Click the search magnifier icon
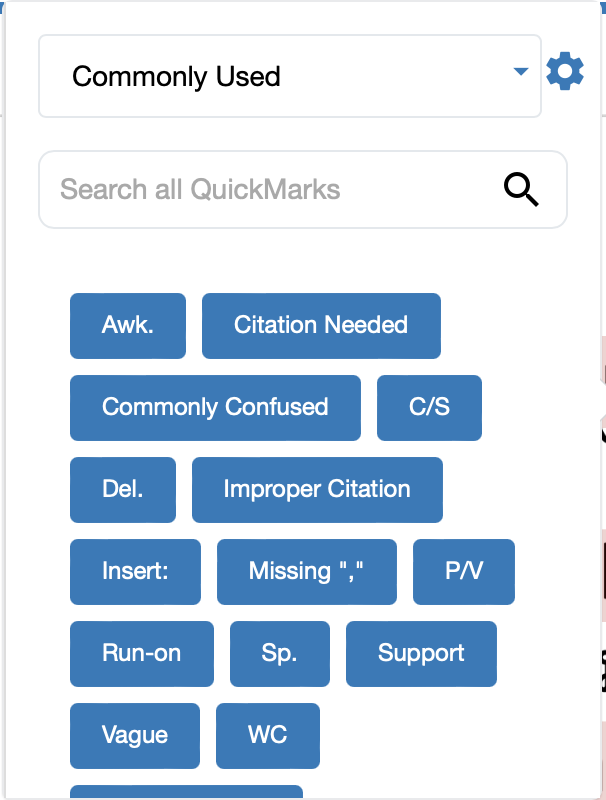Screen dimensions: 606x800 pyautogui.click(x=521, y=189)
